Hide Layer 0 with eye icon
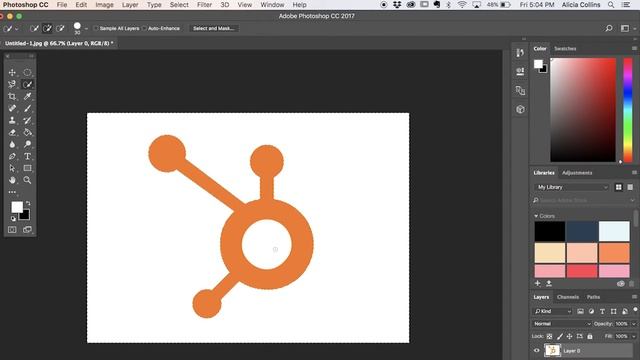640x360 pixels. click(537, 350)
